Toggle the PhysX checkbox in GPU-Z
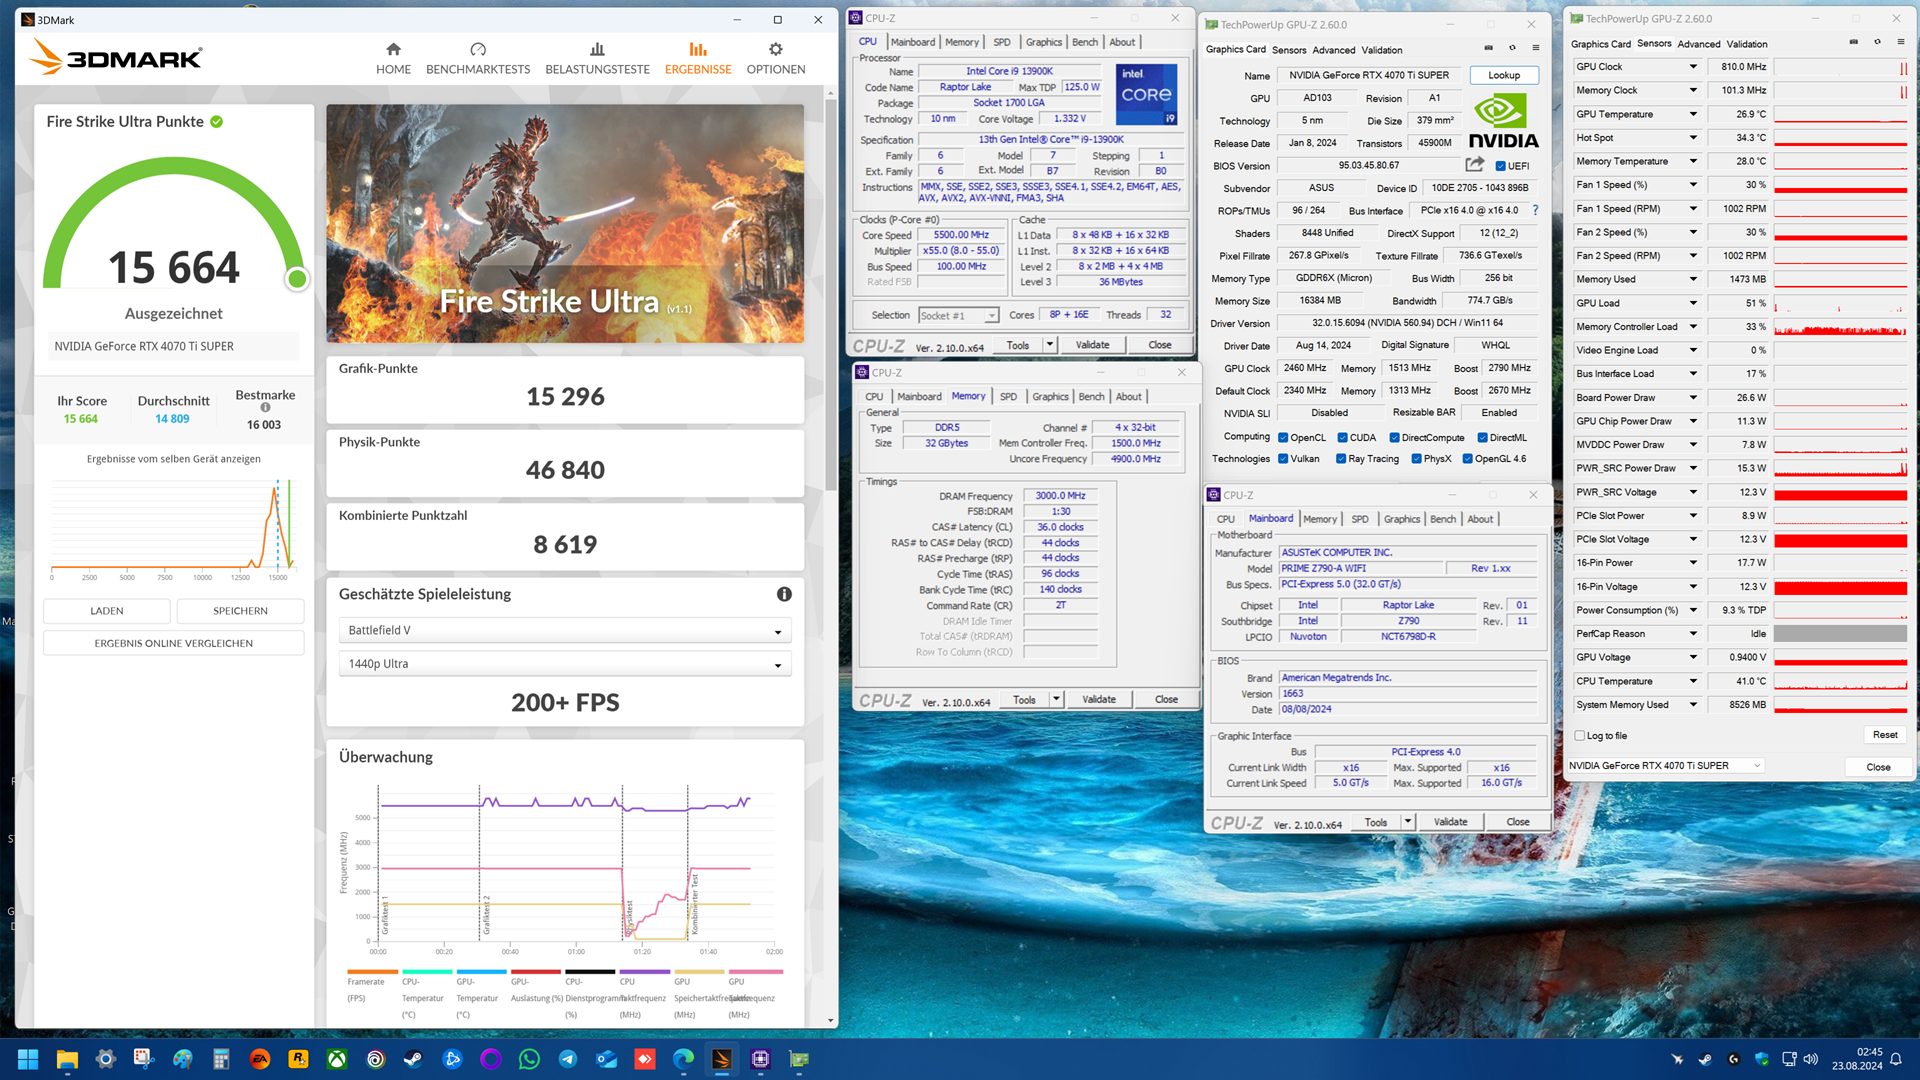This screenshot has height=1080, width=1920. point(1416,459)
